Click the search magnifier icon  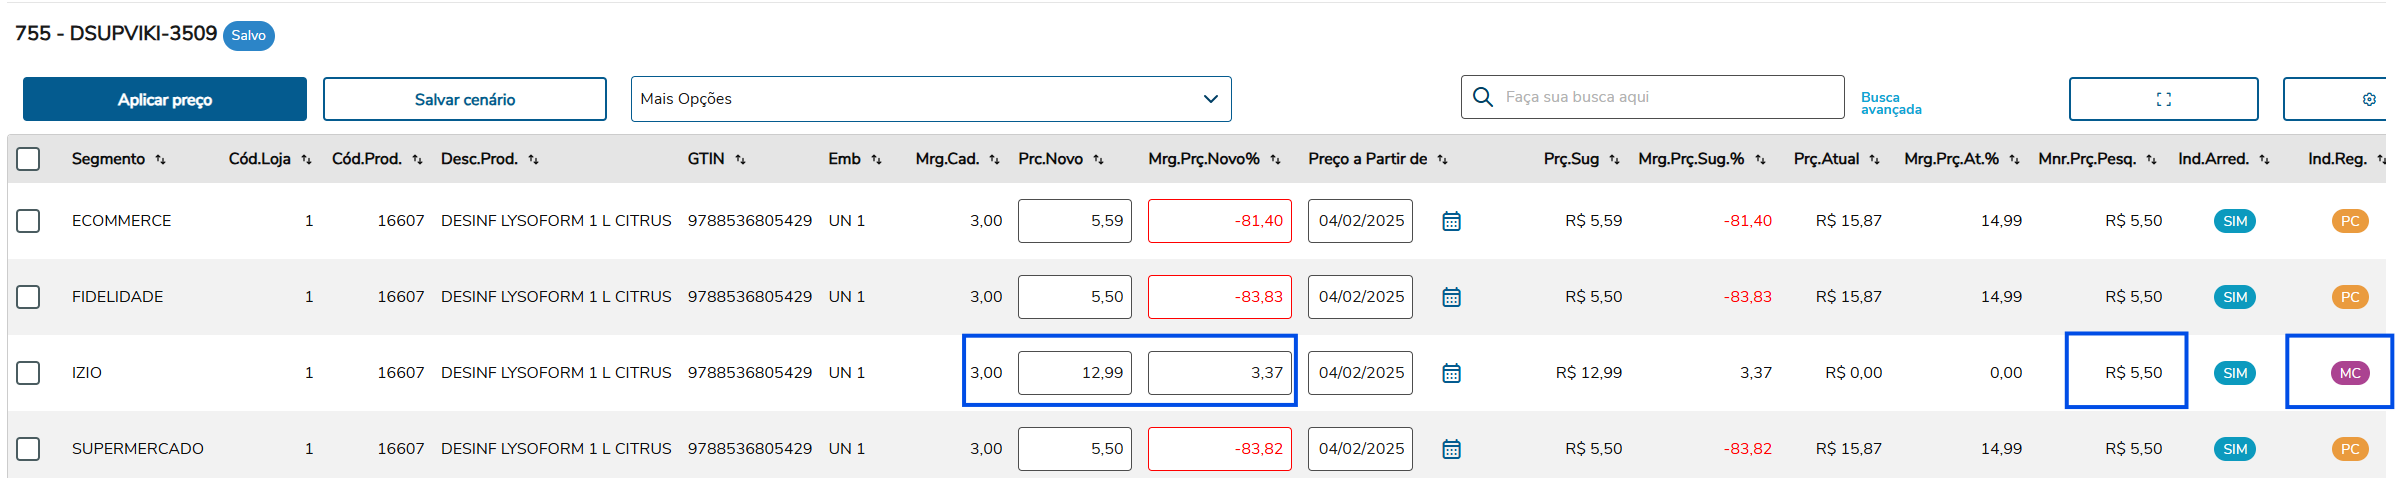coord(1483,97)
